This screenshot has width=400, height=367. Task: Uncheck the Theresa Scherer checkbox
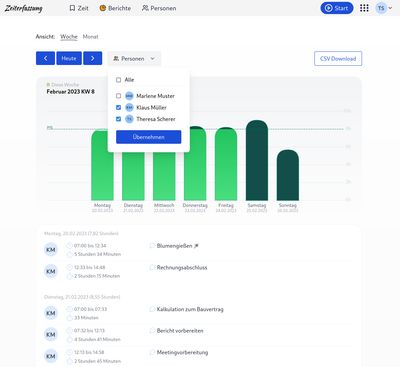pyautogui.click(x=118, y=119)
